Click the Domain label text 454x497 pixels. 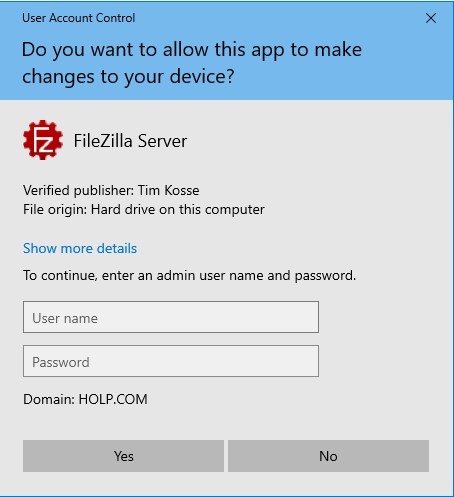point(49,399)
